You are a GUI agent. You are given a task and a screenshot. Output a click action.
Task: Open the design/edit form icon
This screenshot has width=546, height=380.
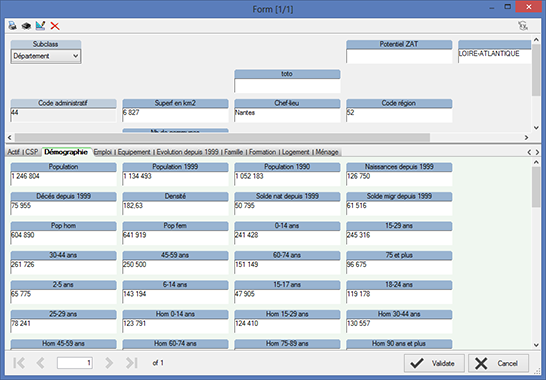coord(40,26)
